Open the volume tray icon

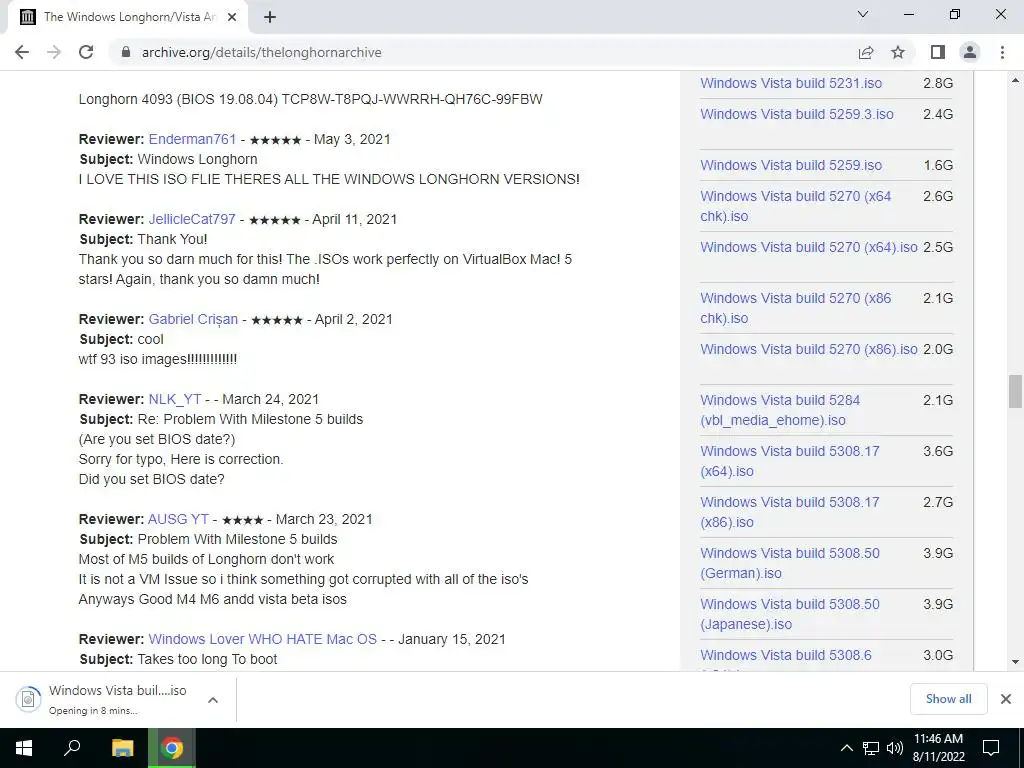895,748
